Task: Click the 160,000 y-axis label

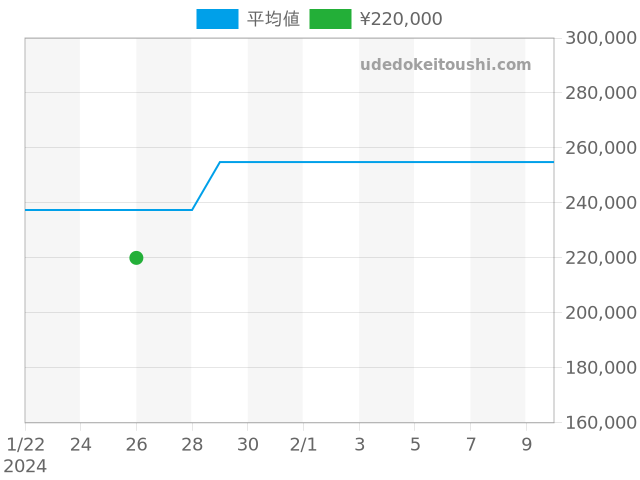Action: point(600,422)
